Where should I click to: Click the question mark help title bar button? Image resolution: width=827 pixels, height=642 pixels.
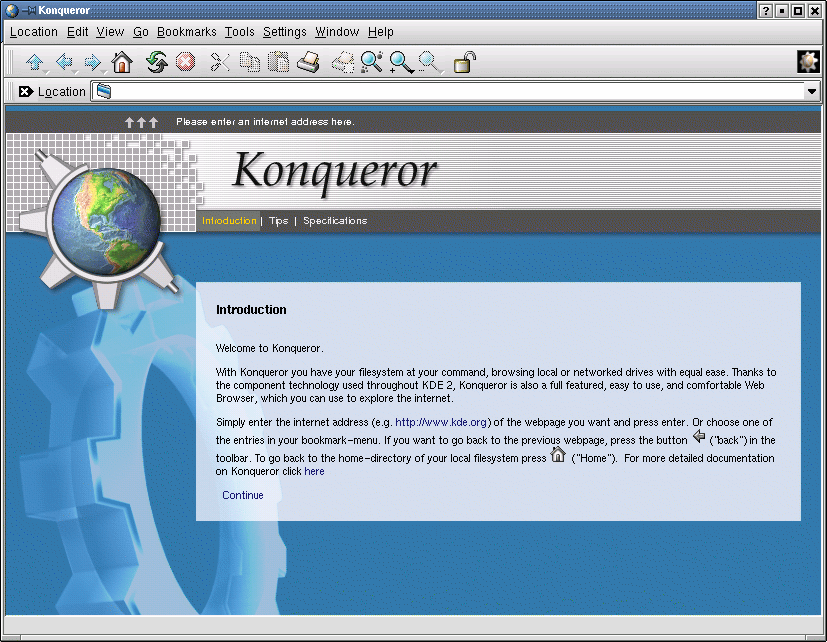click(765, 11)
